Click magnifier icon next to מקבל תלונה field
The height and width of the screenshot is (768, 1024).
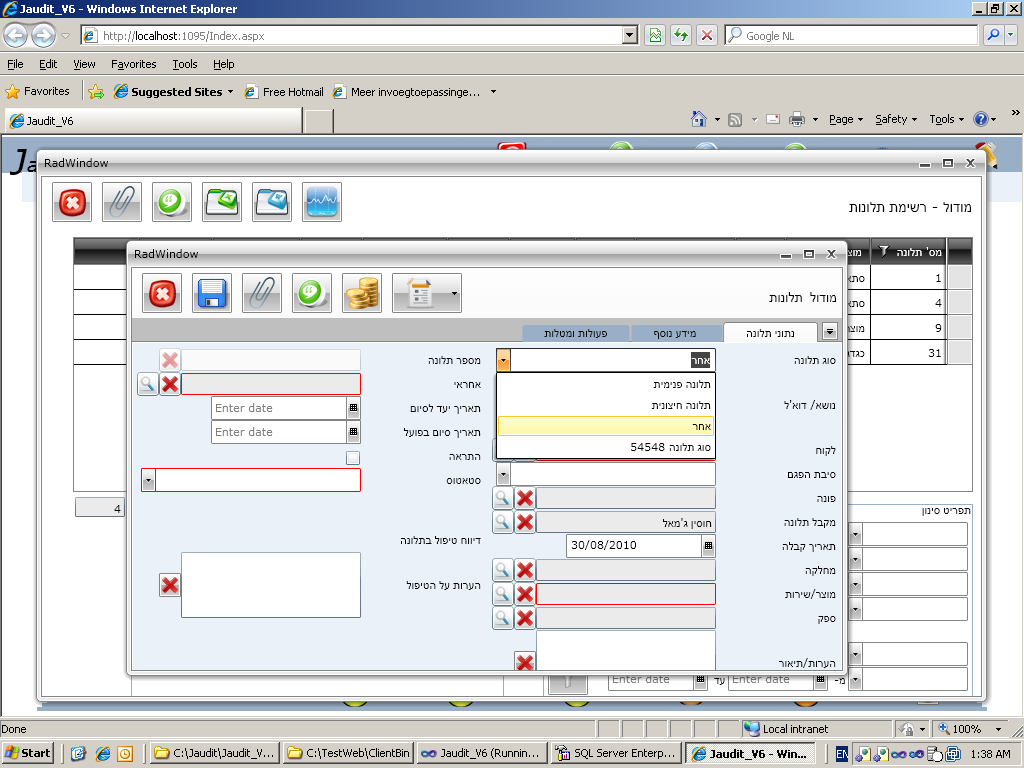[503, 522]
